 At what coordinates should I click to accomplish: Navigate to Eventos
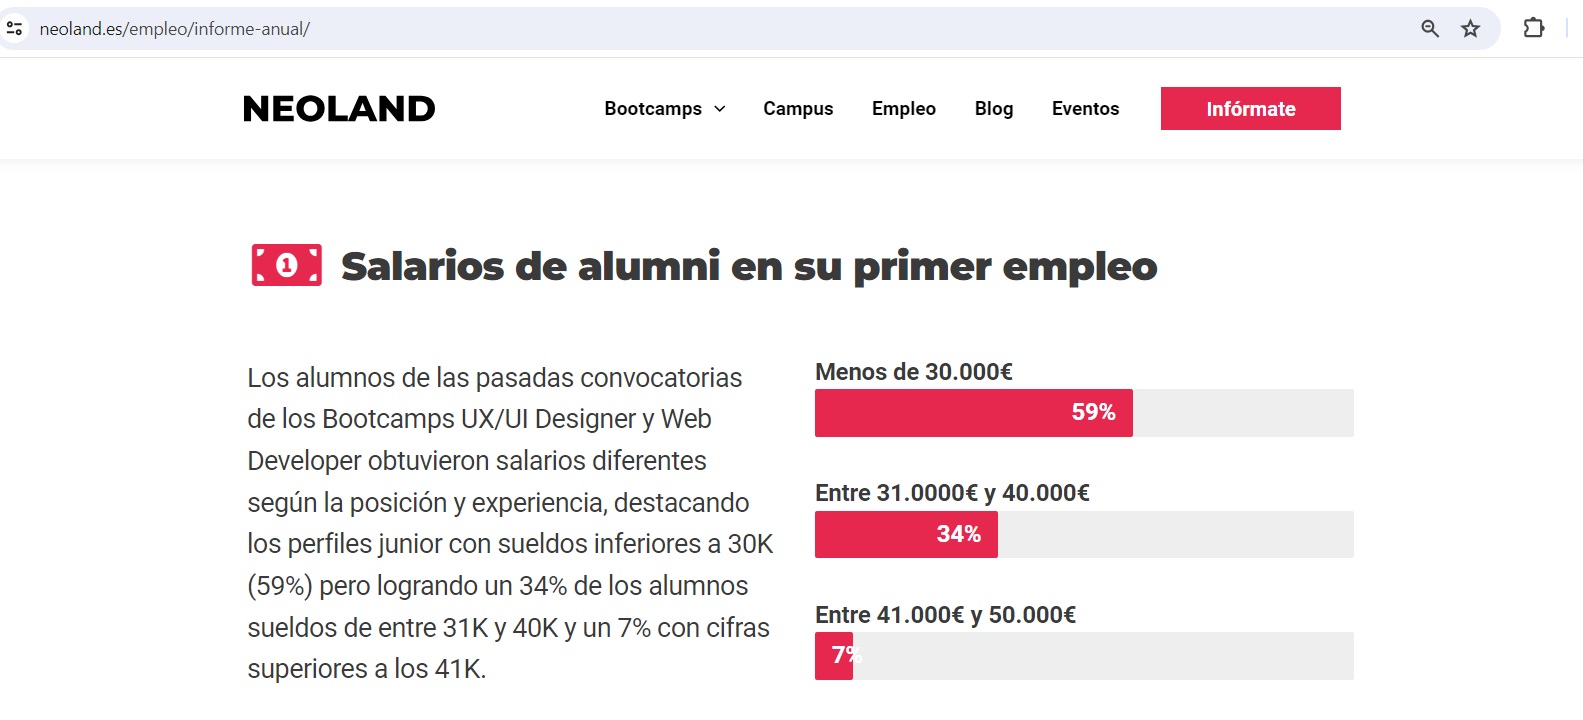(1085, 109)
